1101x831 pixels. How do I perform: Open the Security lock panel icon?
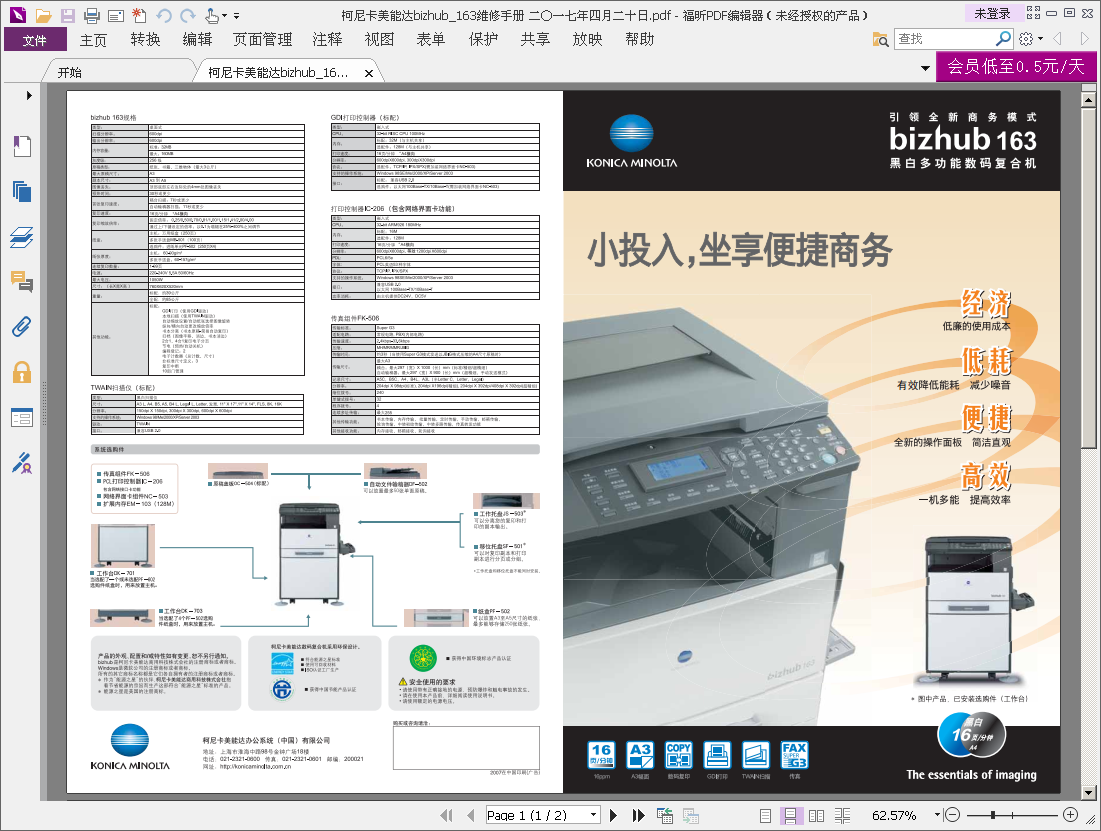pos(22,372)
